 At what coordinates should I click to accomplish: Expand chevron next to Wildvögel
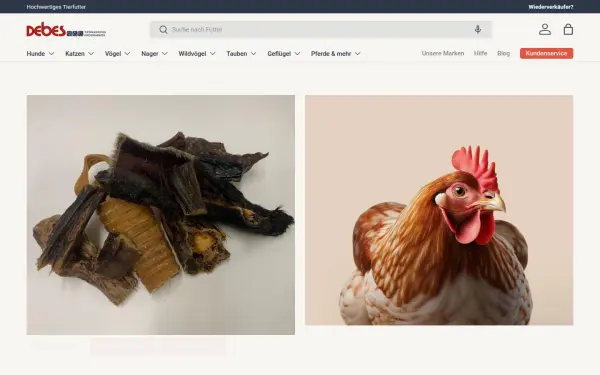(x=212, y=54)
